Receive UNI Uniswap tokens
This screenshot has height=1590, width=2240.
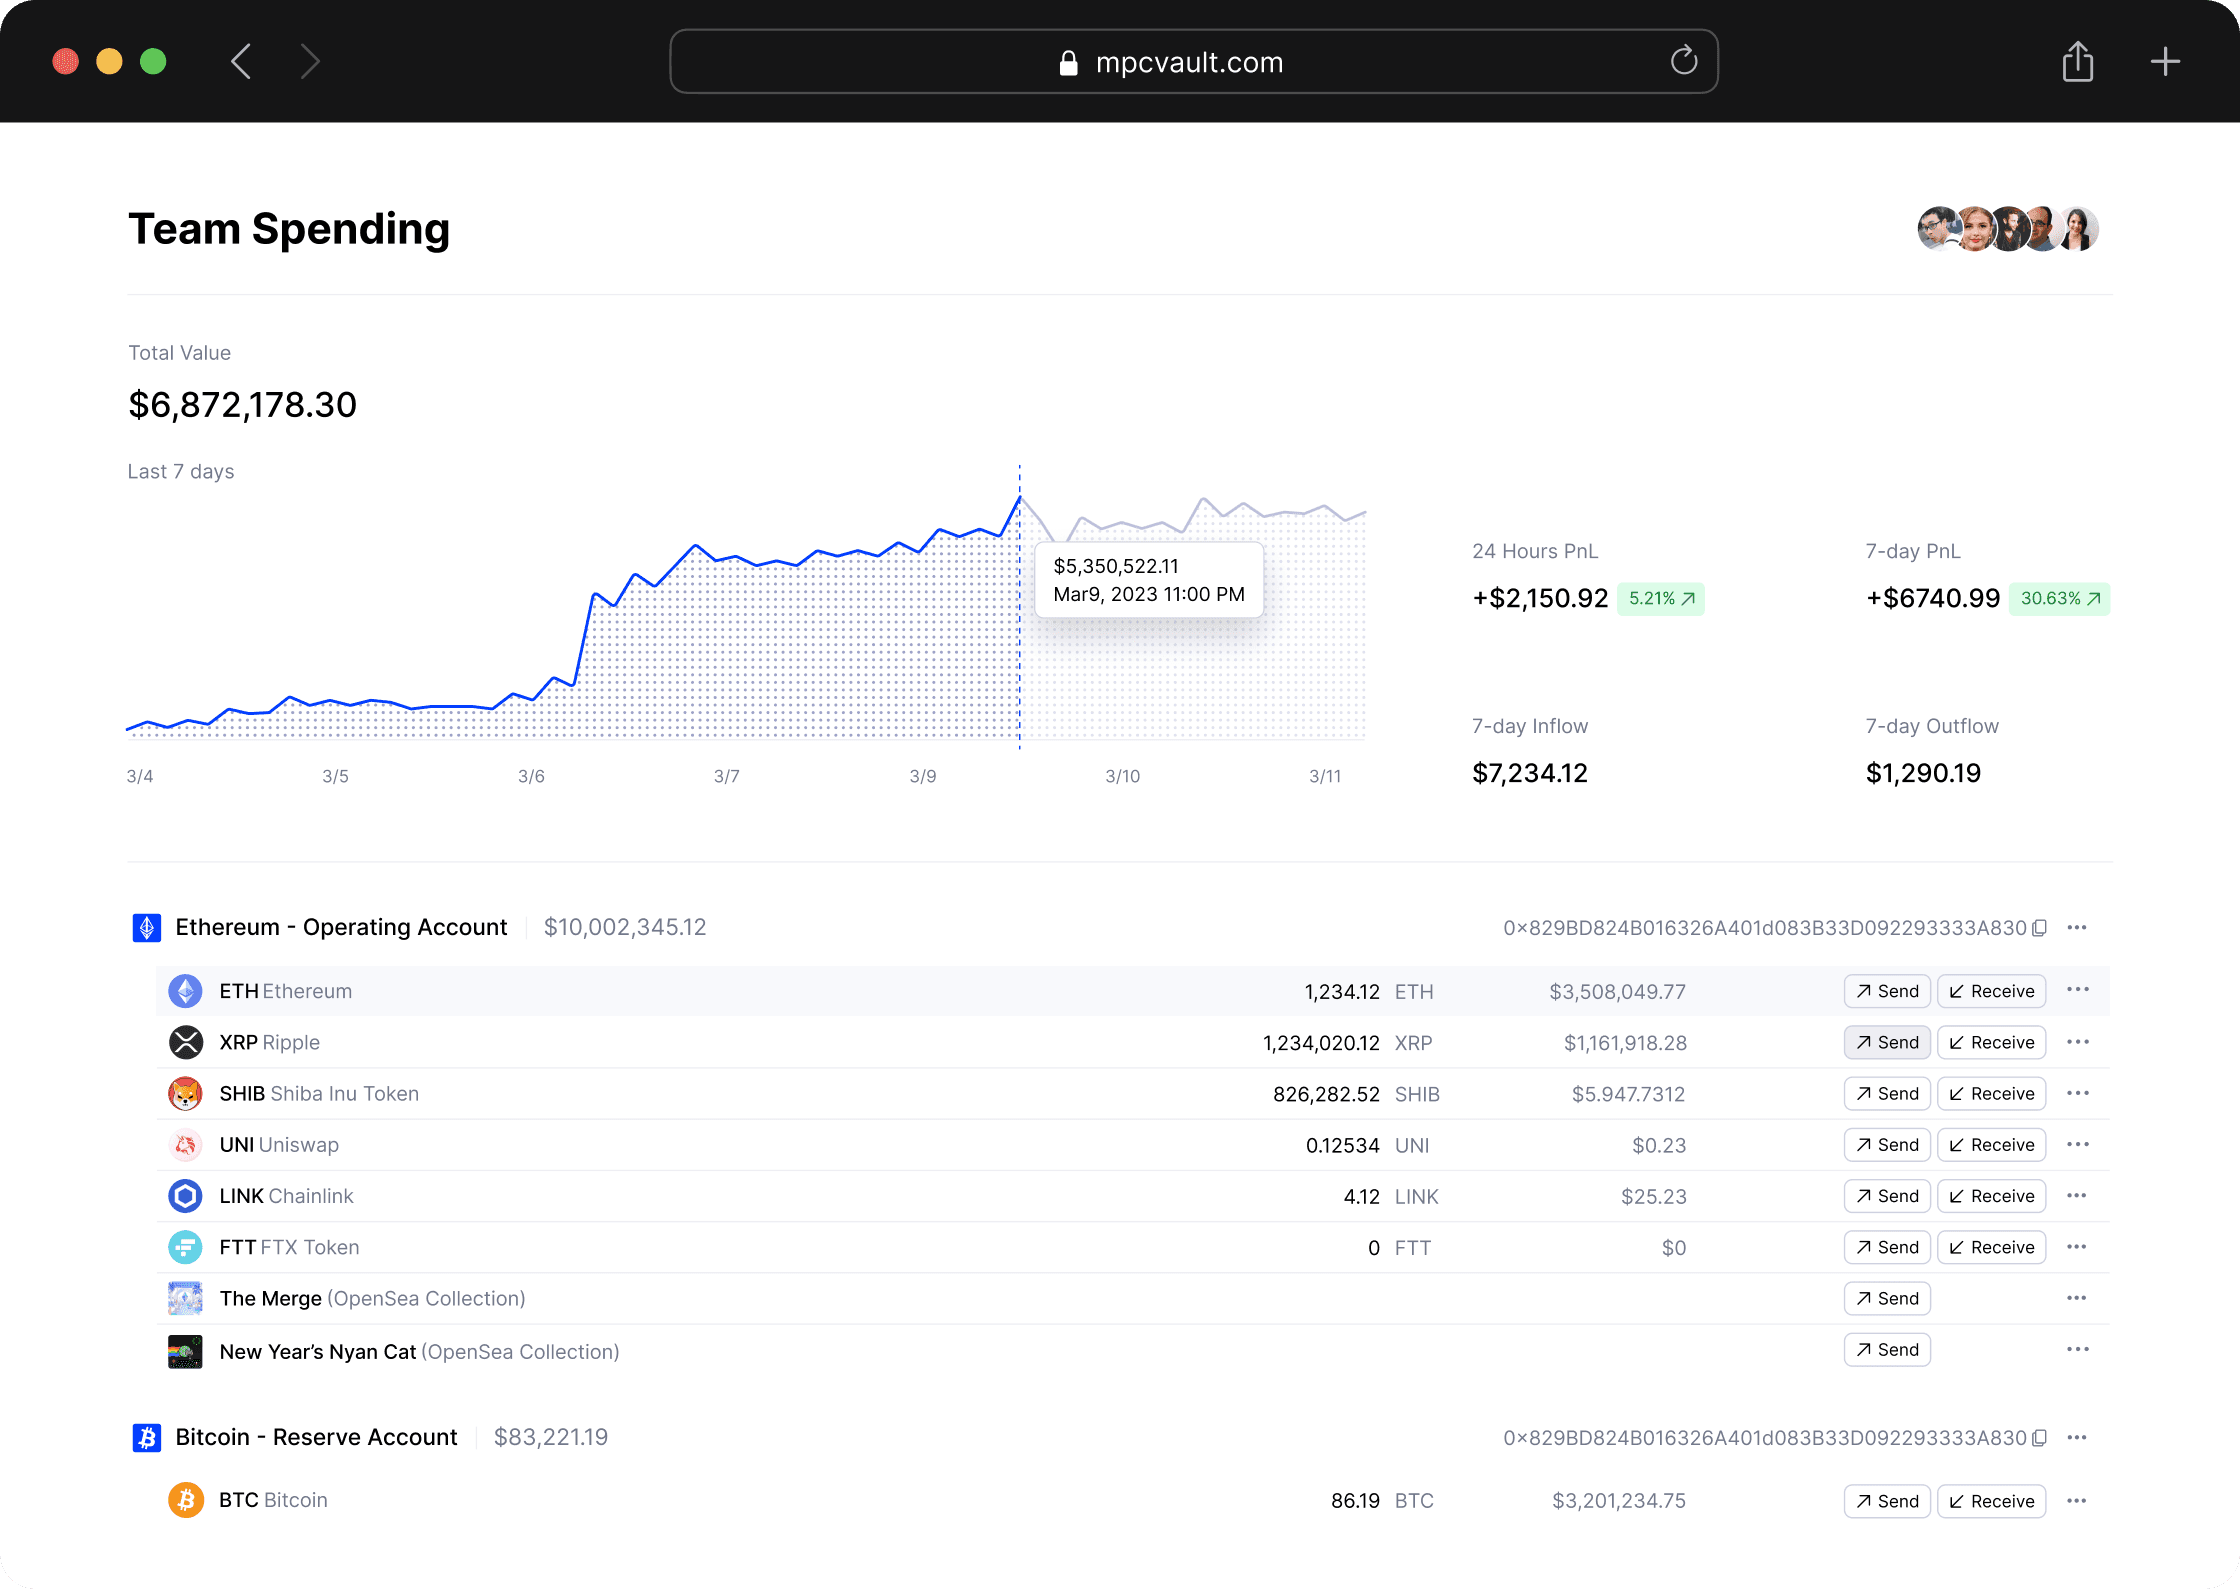(x=1991, y=1145)
